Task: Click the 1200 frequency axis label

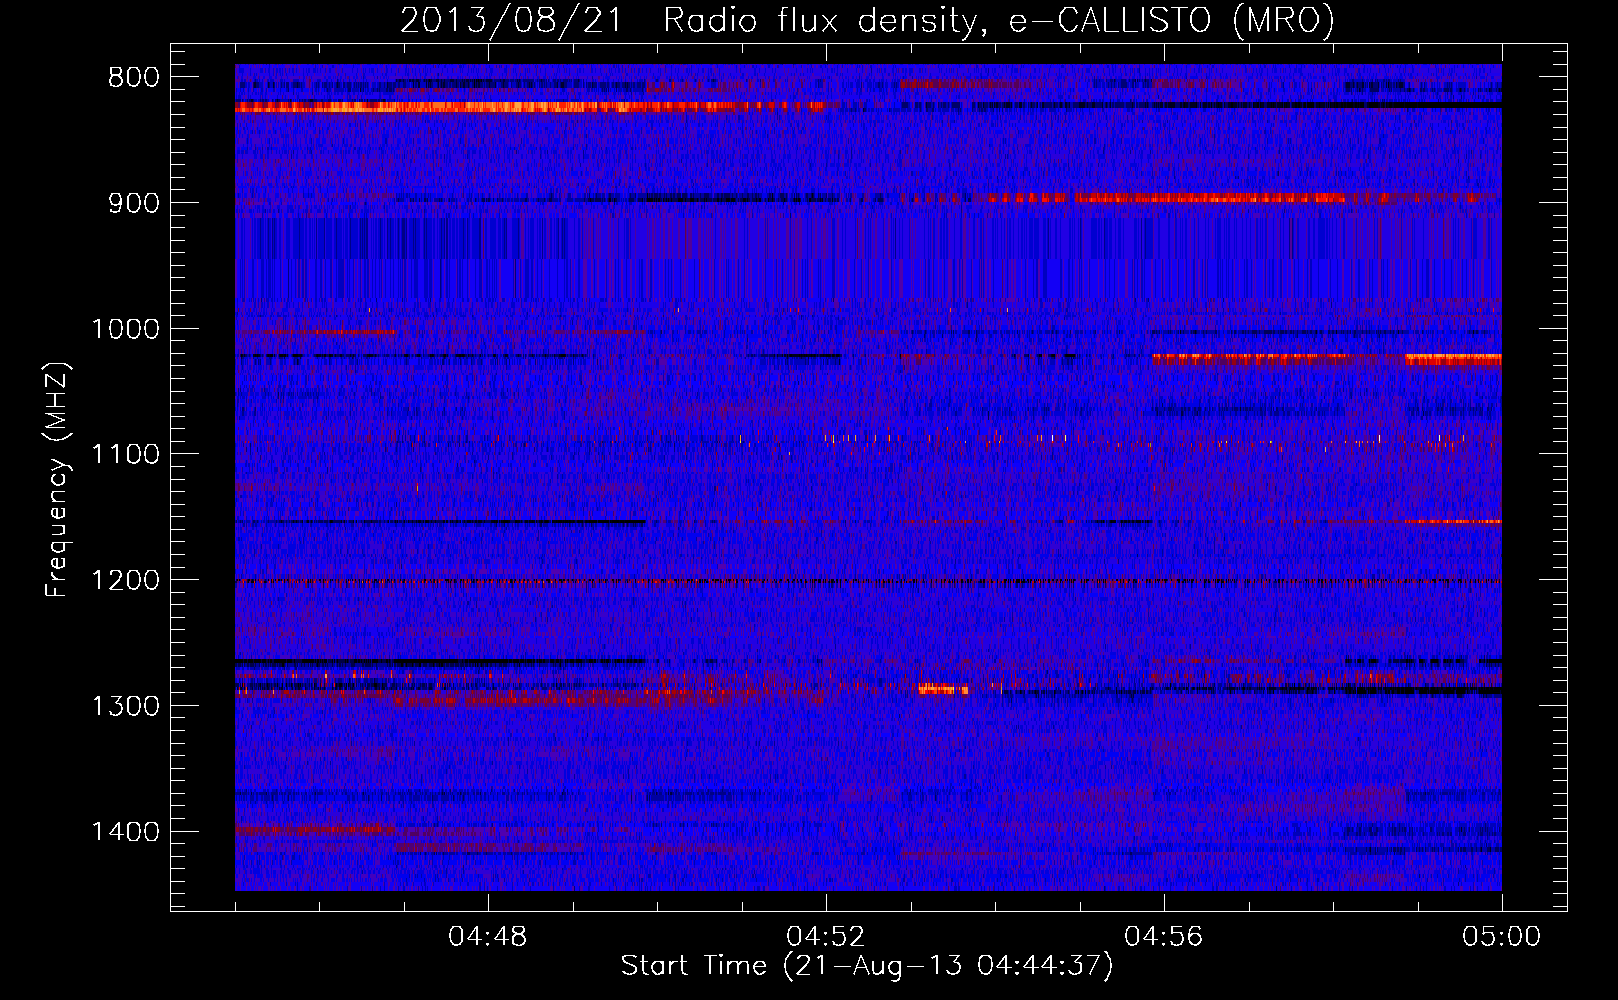Action: point(125,581)
